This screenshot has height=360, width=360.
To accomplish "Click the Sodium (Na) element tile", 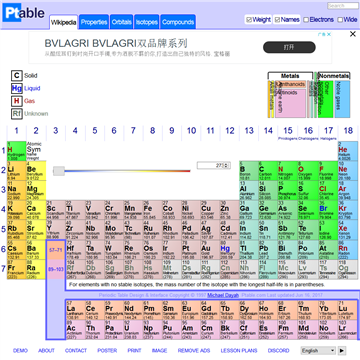I will pyautogui.click(x=17, y=190).
